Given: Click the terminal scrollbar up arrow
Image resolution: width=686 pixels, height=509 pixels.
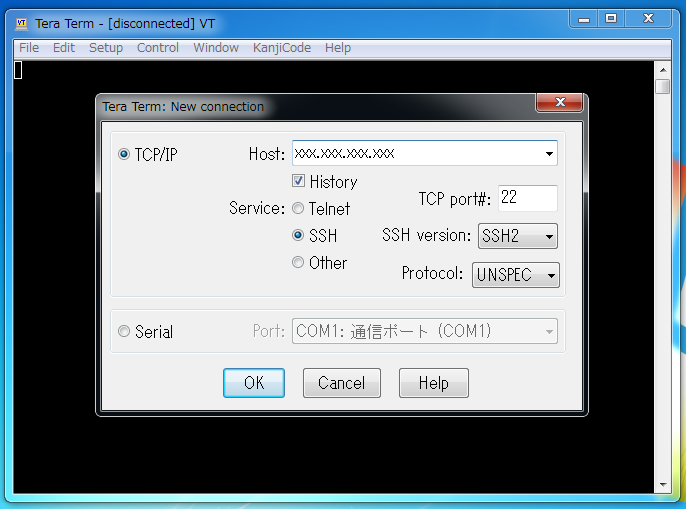Looking at the screenshot, I should point(663,70).
